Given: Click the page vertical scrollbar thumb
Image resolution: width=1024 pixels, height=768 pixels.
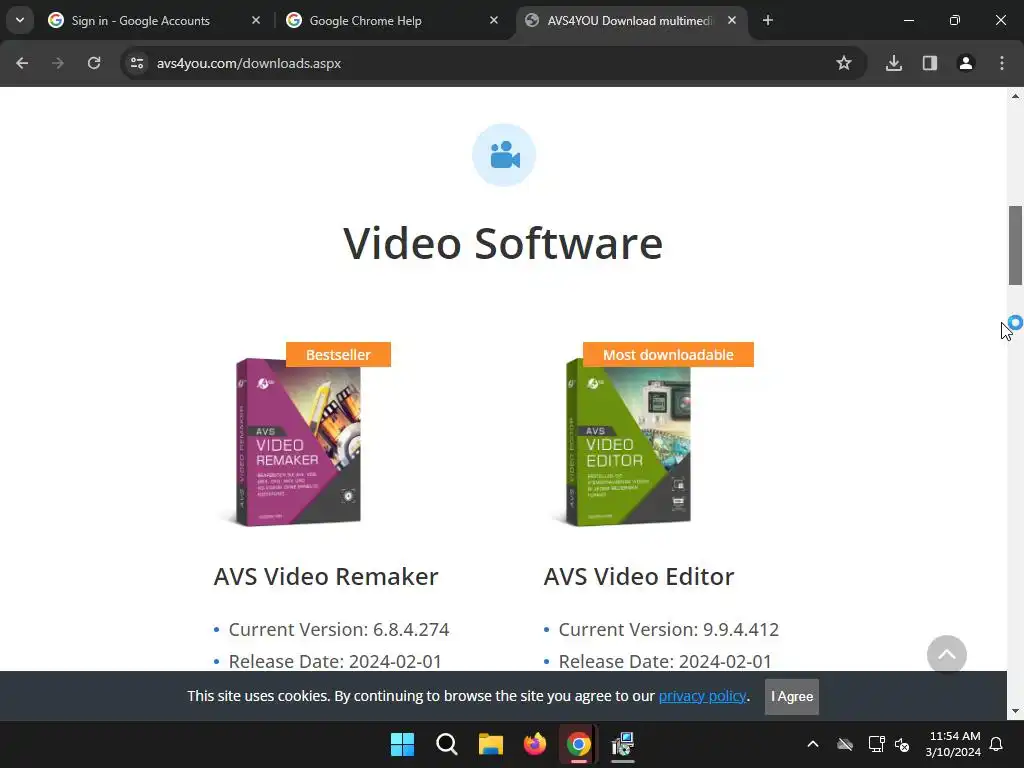Looking at the screenshot, I should 1016,246.
